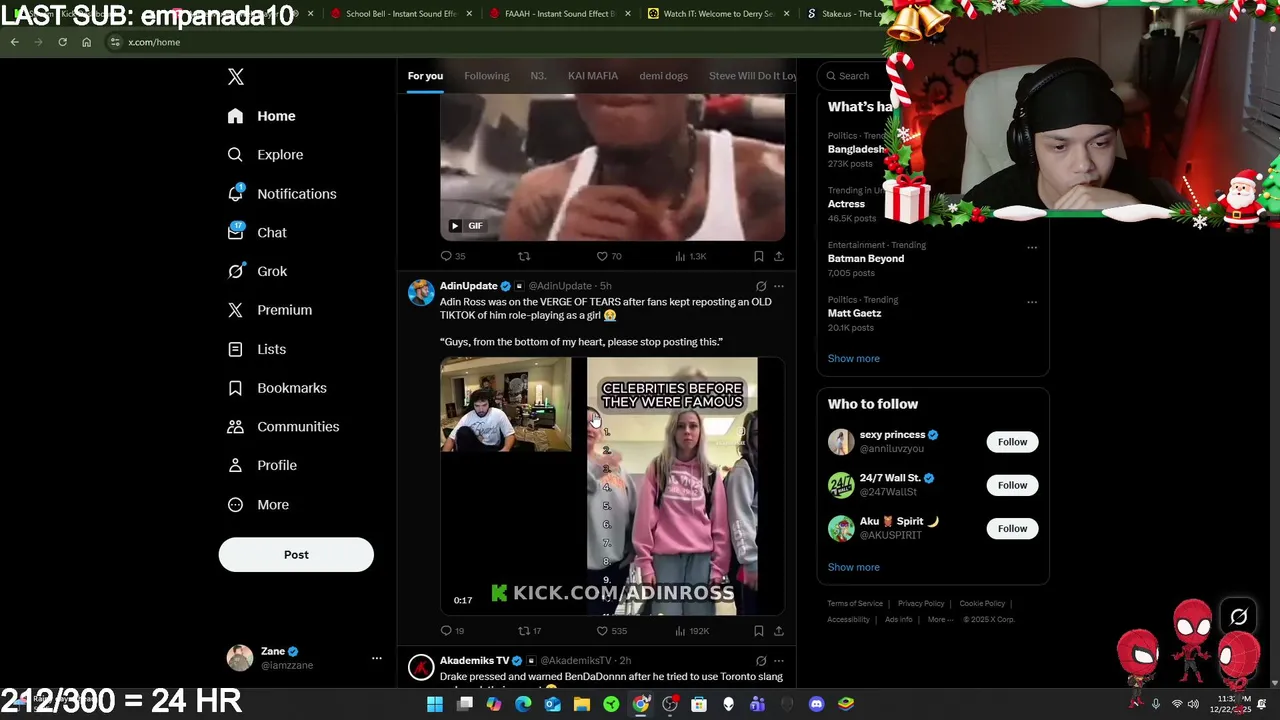
Task: Follow sexy princess account
Action: tap(1012, 442)
